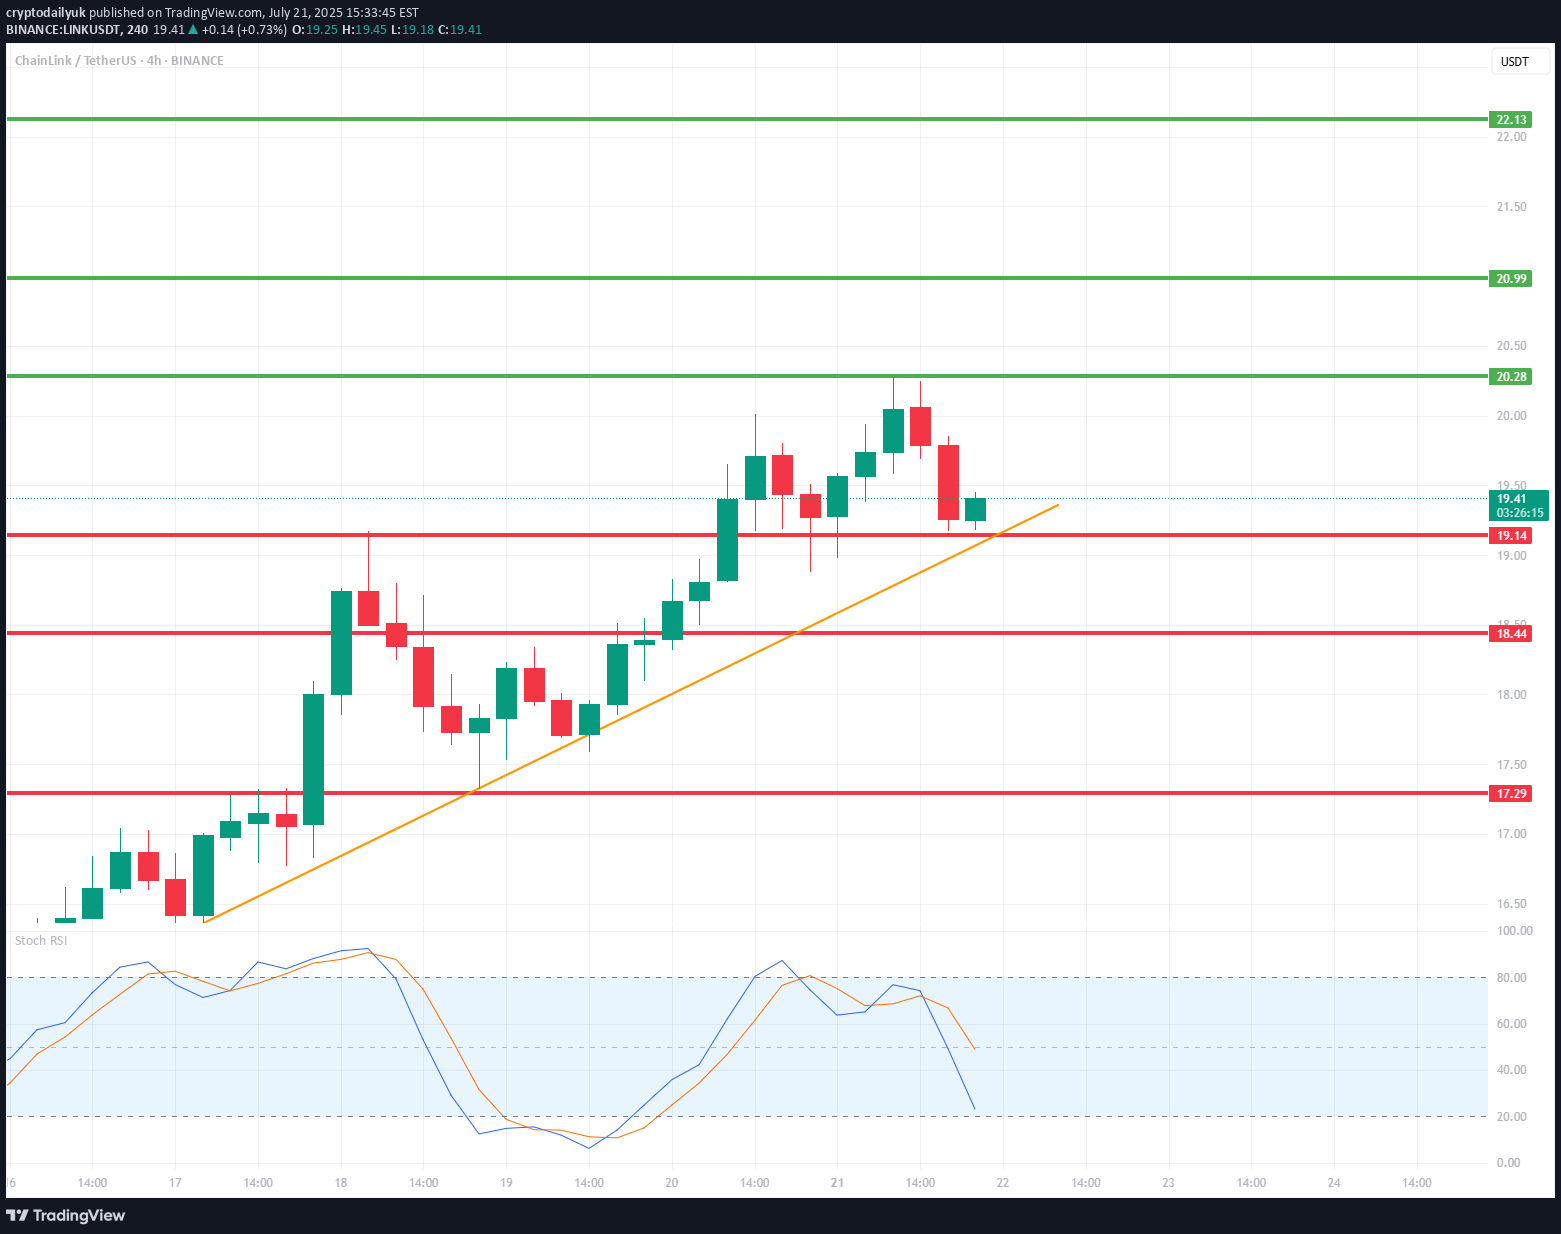Viewport: 1561px width, 1234px height.
Task: Click the 40.00 Stoch RSI scale value
Action: (1511, 1070)
